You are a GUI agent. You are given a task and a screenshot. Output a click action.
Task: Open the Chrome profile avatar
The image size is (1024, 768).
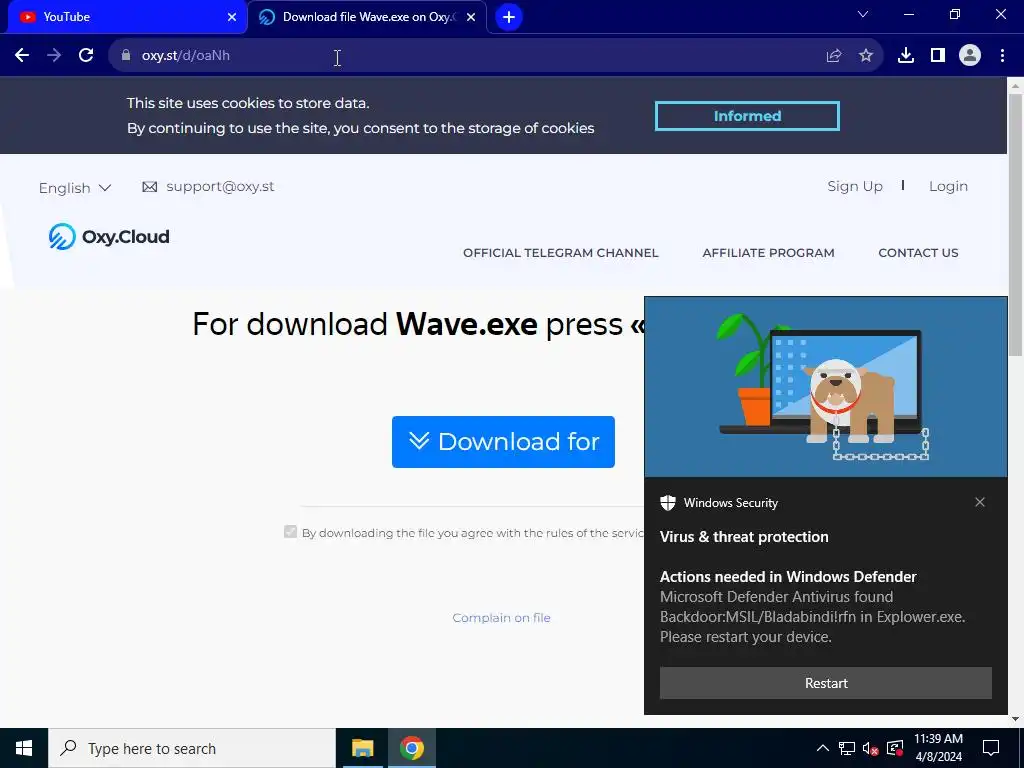[970, 56]
